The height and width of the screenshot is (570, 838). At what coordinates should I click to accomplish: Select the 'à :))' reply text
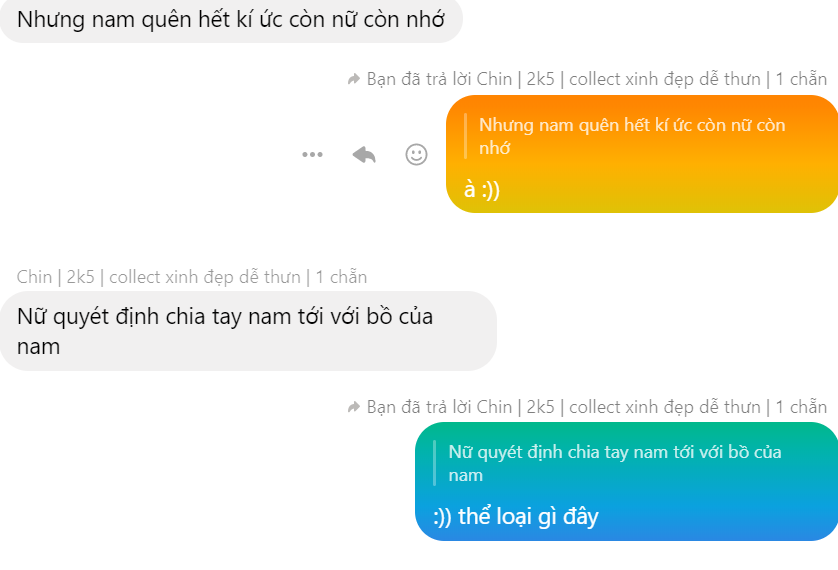(482, 190)
